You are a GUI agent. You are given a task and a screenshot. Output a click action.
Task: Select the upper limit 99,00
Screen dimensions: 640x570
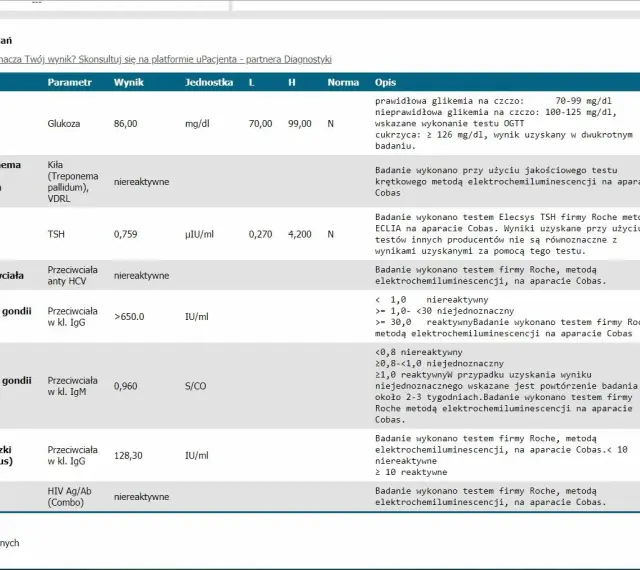[300, 124]
